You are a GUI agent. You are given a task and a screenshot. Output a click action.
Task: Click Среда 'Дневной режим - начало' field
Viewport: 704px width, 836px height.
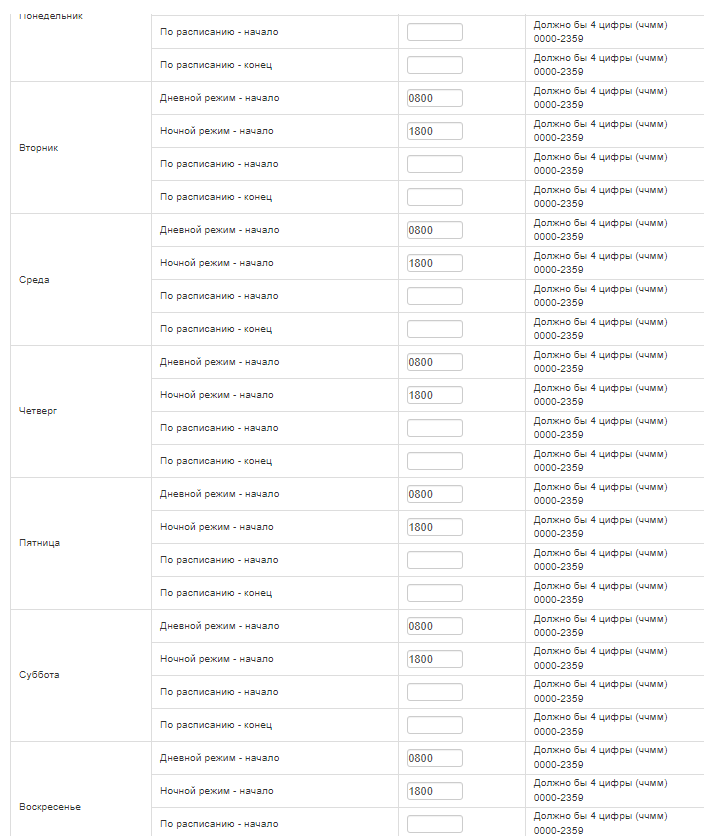[435, 230]
